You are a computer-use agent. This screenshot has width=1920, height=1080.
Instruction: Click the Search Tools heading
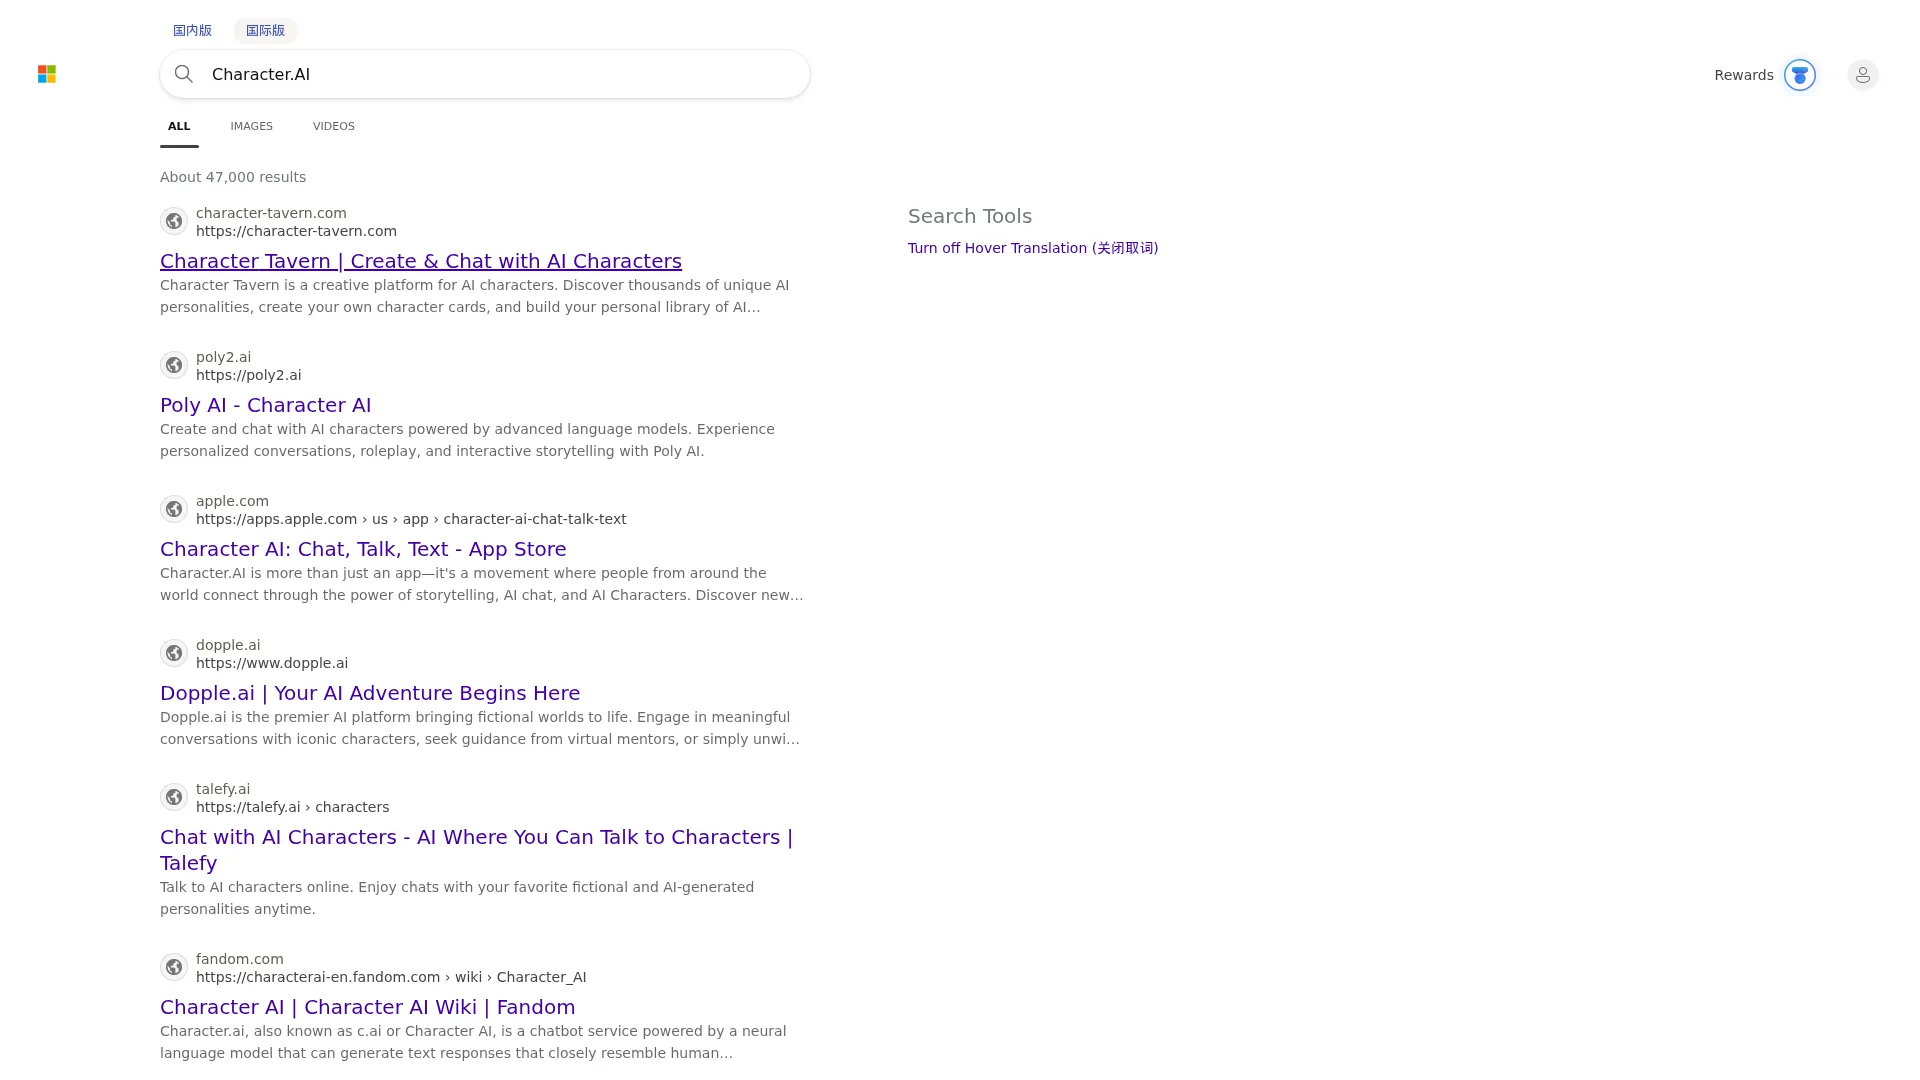(x=970, y=216)
